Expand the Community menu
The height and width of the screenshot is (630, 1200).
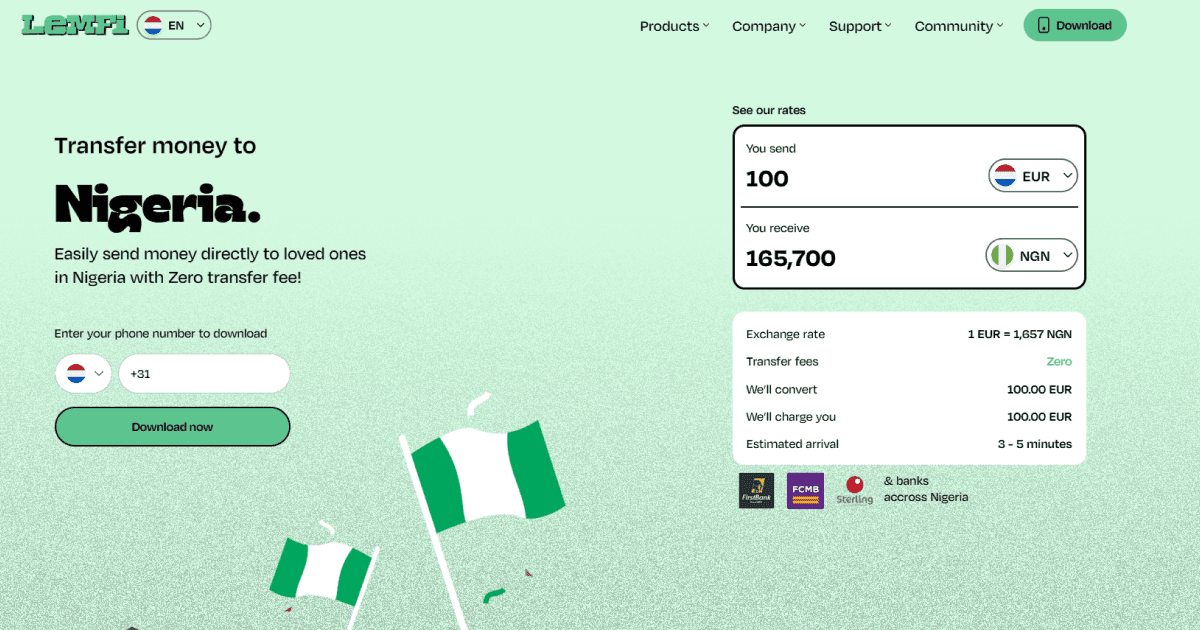[958, 26]
